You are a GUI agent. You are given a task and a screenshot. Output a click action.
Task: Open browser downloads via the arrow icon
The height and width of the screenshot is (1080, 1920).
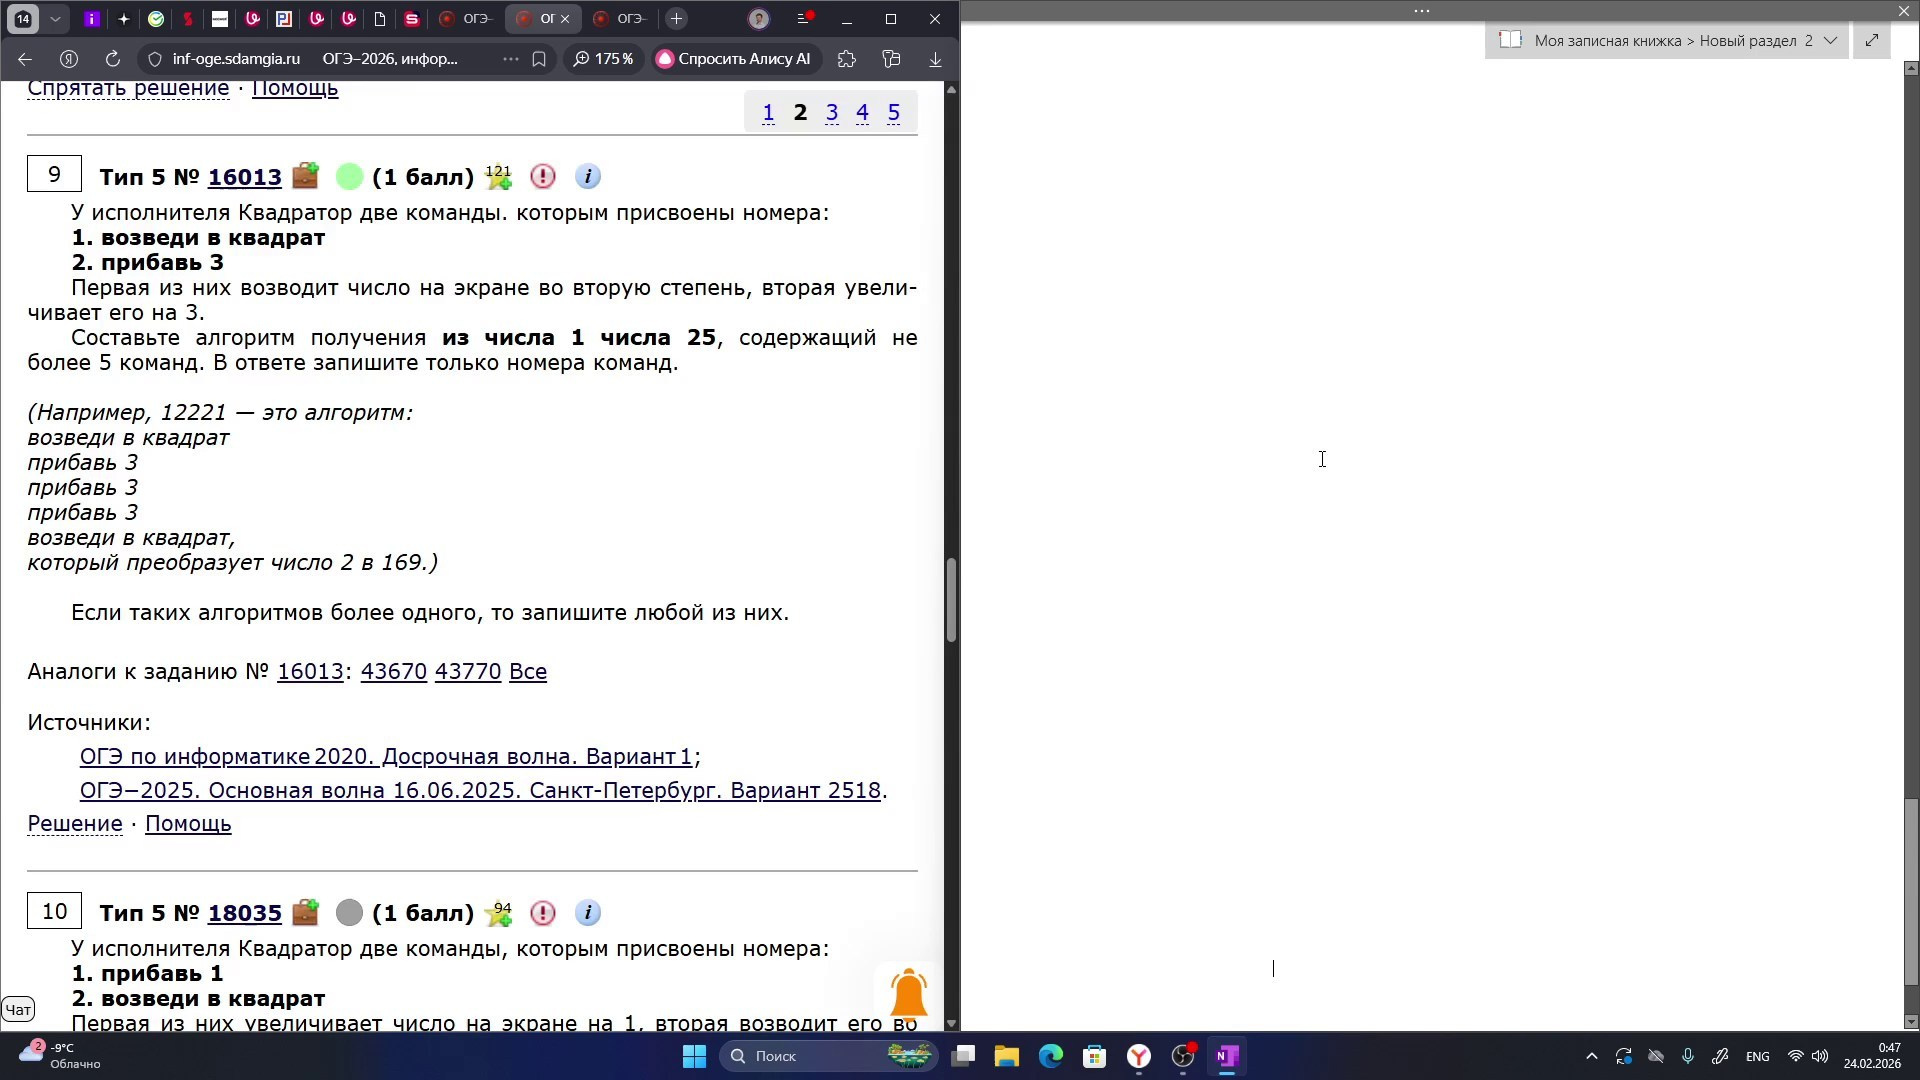click(935, 58)
